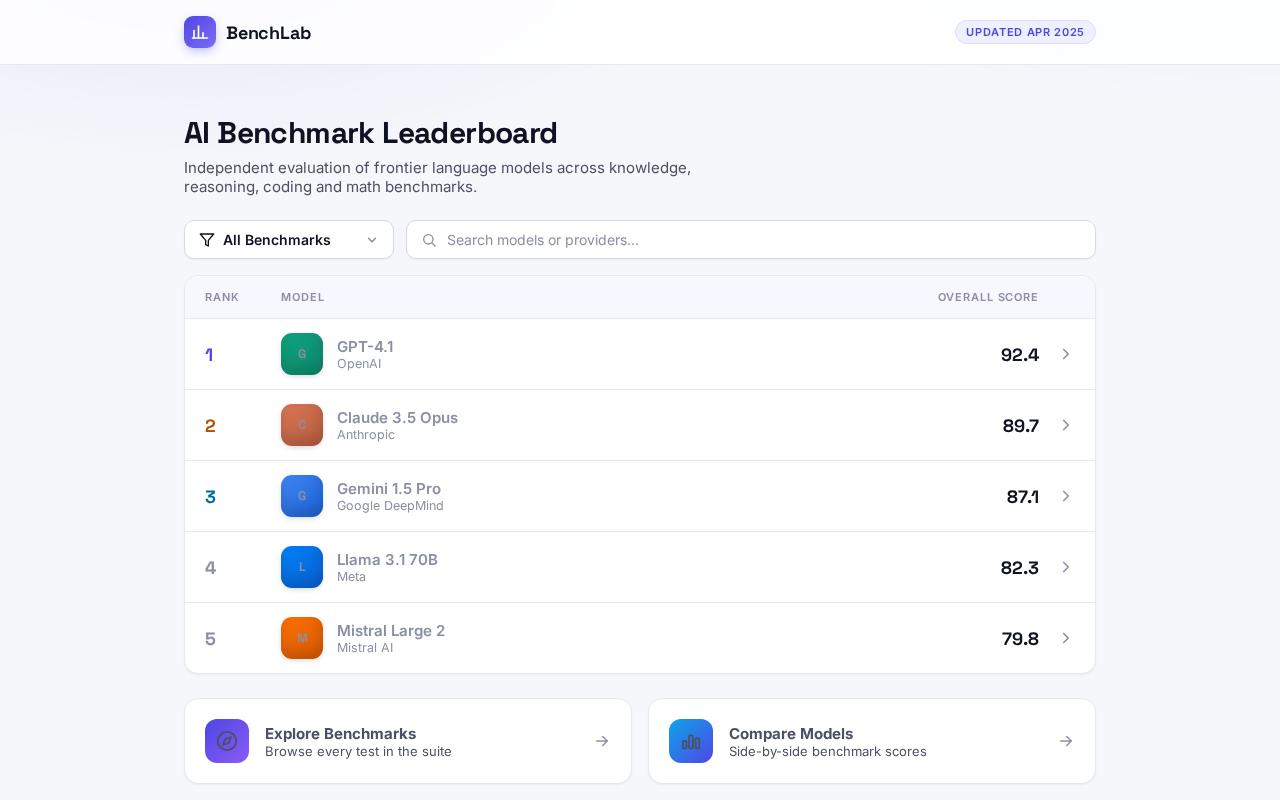Click the Model column header
The height and width of the screenshot is (800, 1280).
pos(303,297)
